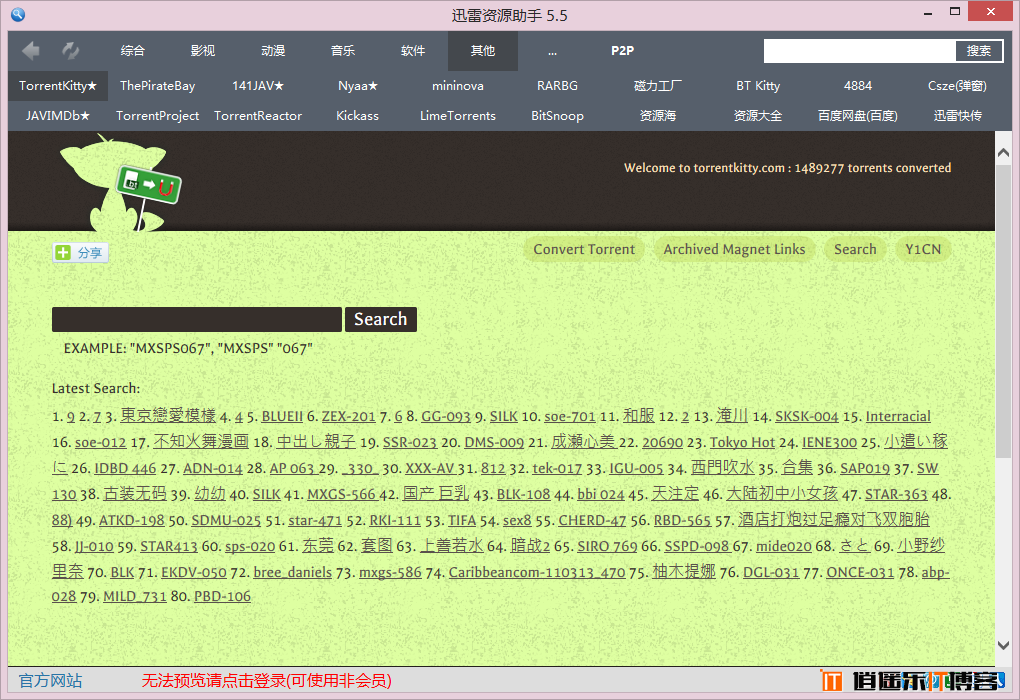Click the TorrentKitty cat logo
This screenshot has width=1020, height=700.
[120, 183]
